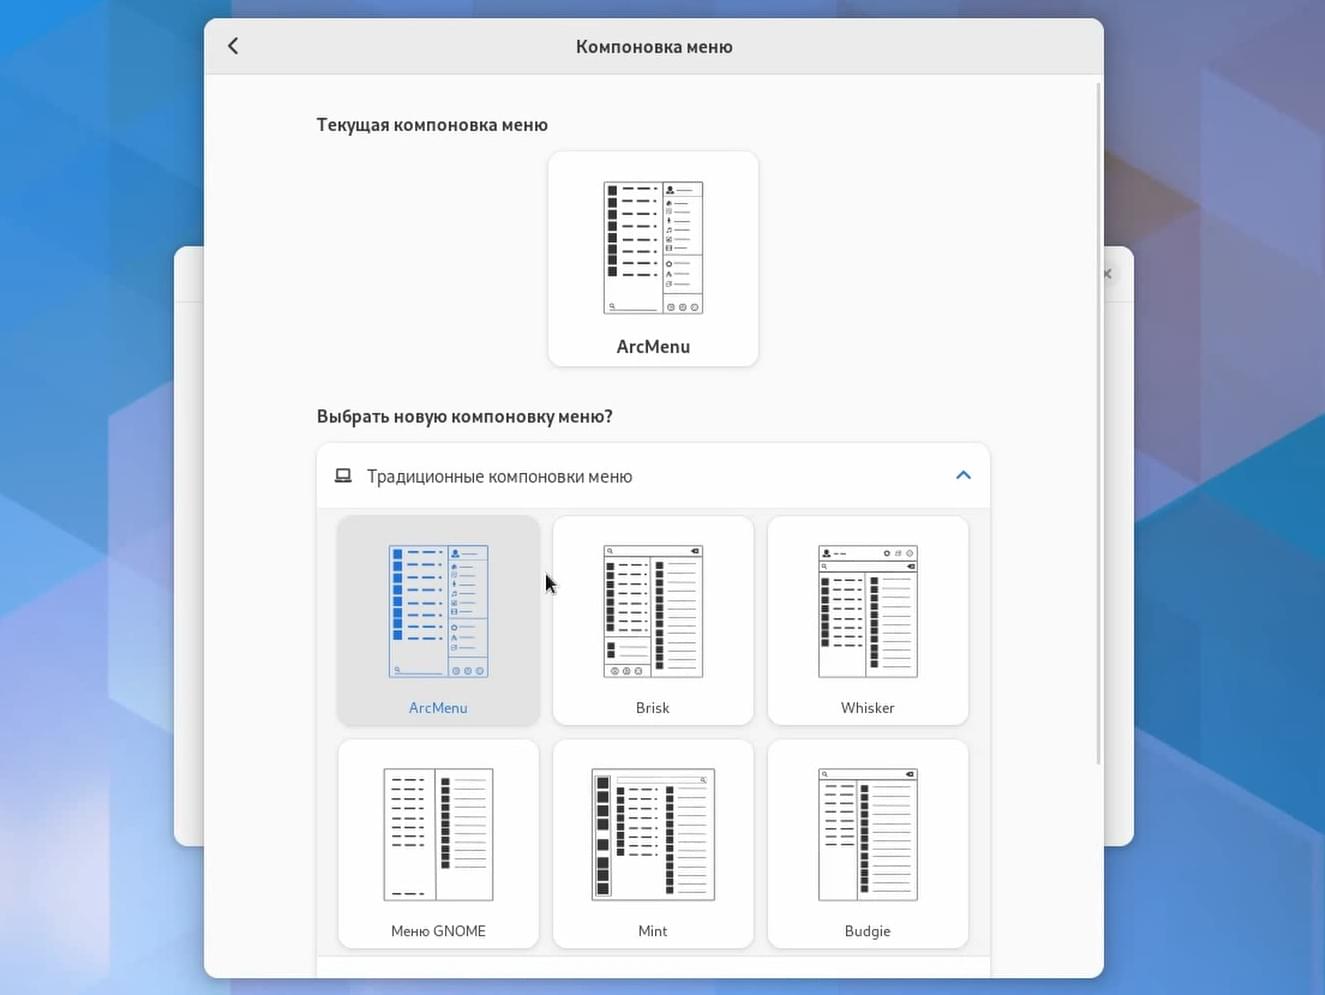
Task: Collapse Традиционные компоновки меню chevron
Action: point(963,475)
